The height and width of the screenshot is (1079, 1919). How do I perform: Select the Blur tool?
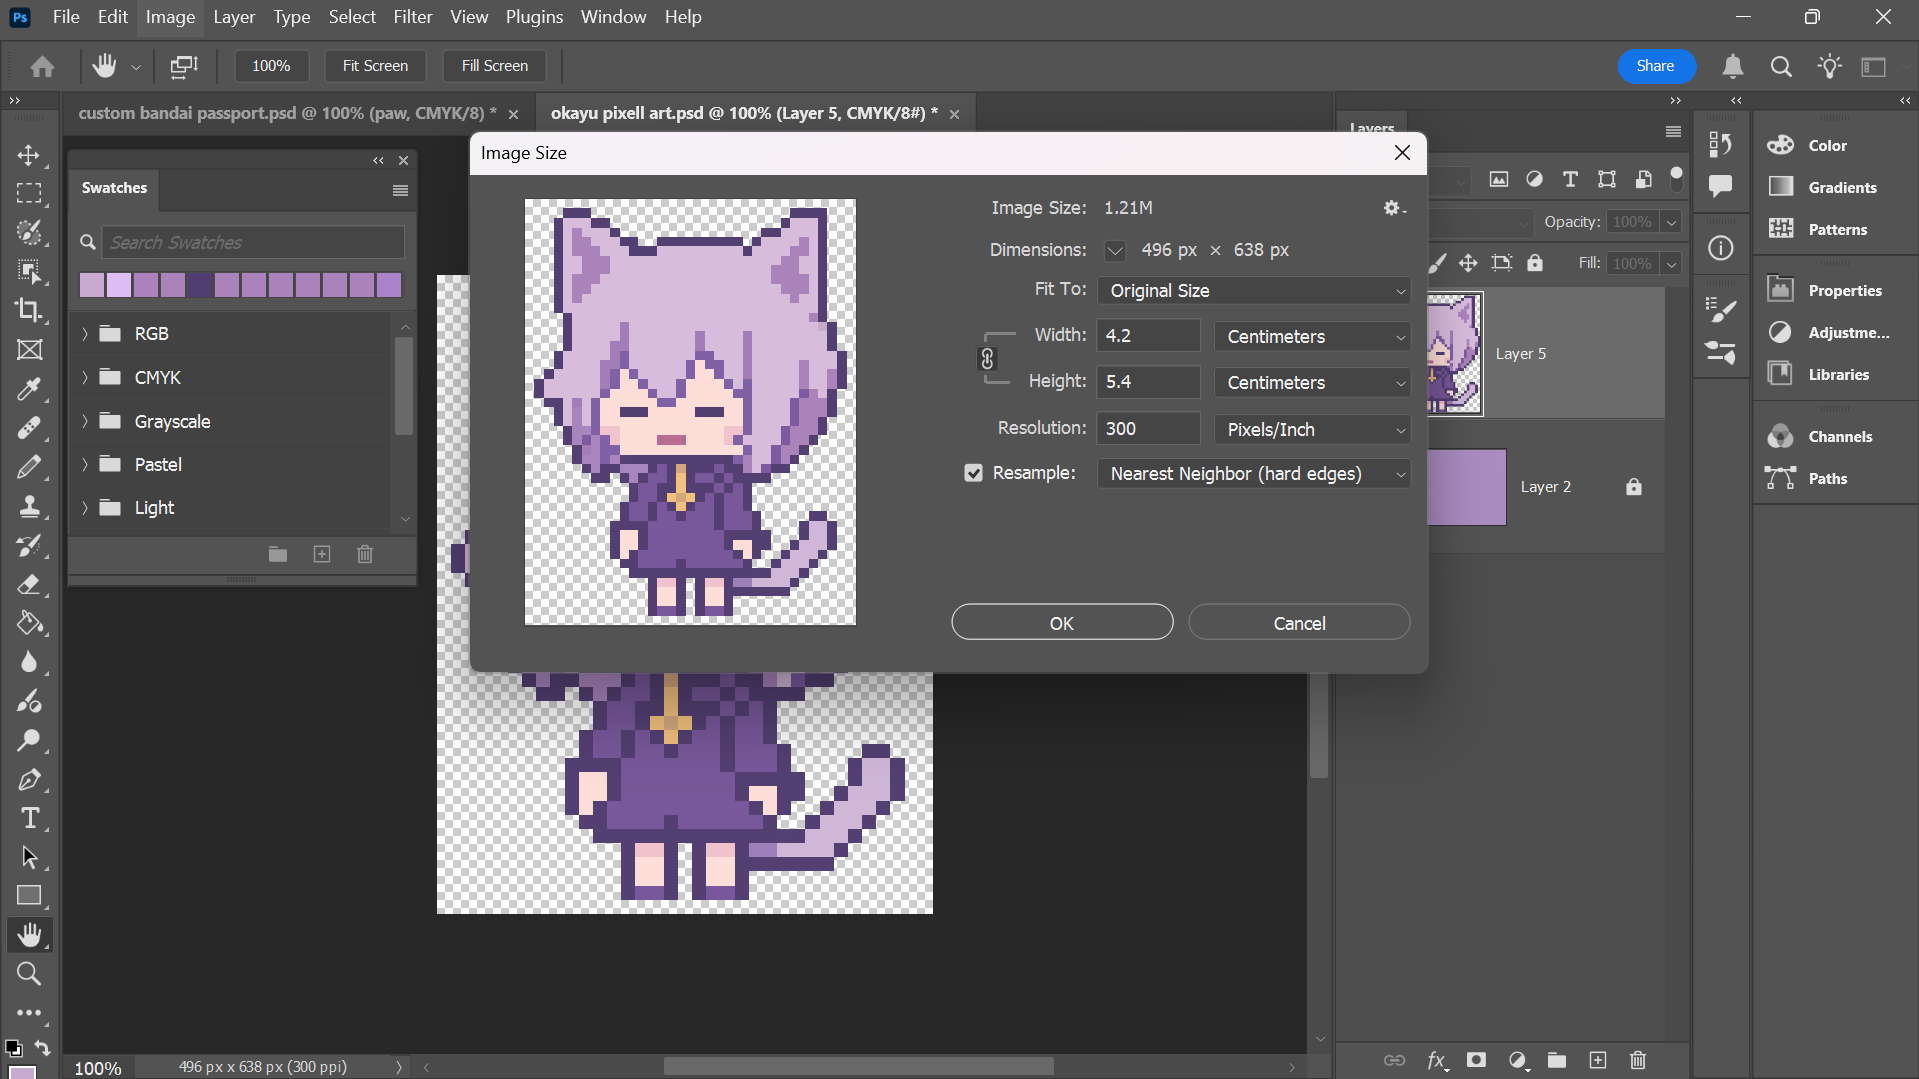[x=29, y=662]
